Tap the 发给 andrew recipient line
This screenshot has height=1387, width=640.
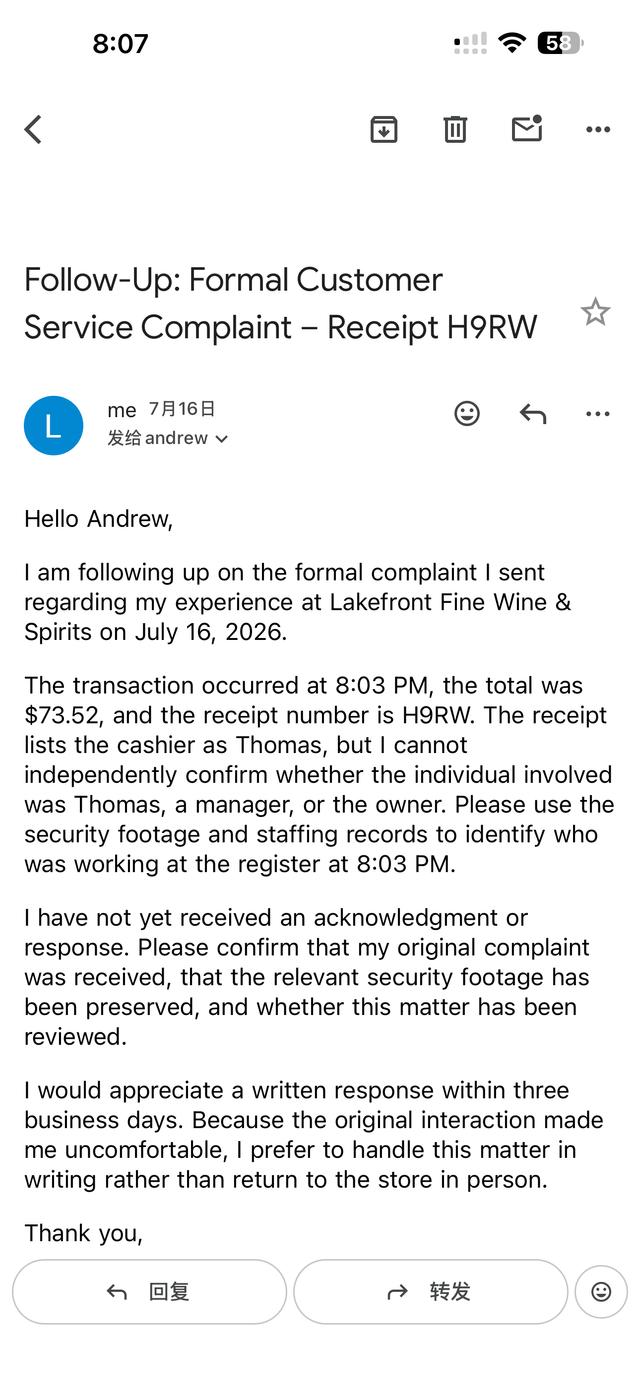[x=168, y=438]
